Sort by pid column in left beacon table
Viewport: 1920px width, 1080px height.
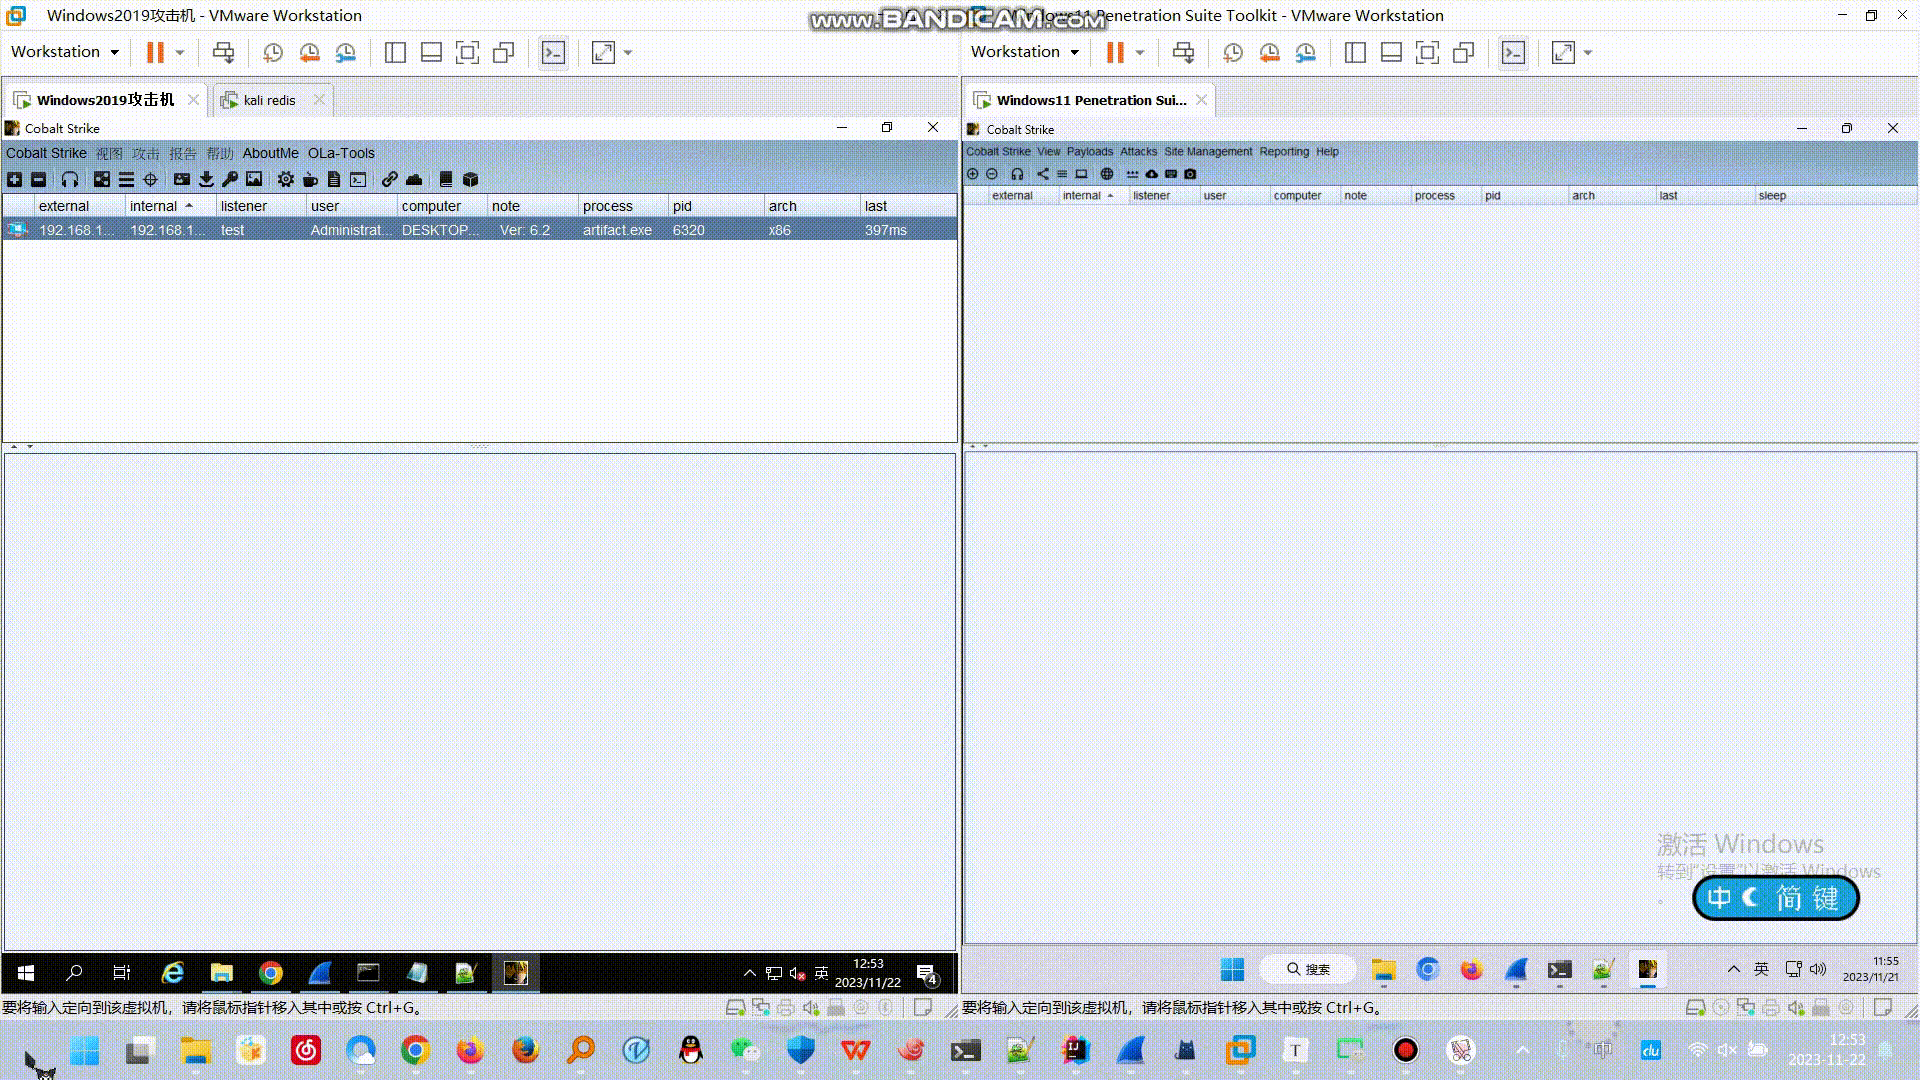tap(716, 206)
